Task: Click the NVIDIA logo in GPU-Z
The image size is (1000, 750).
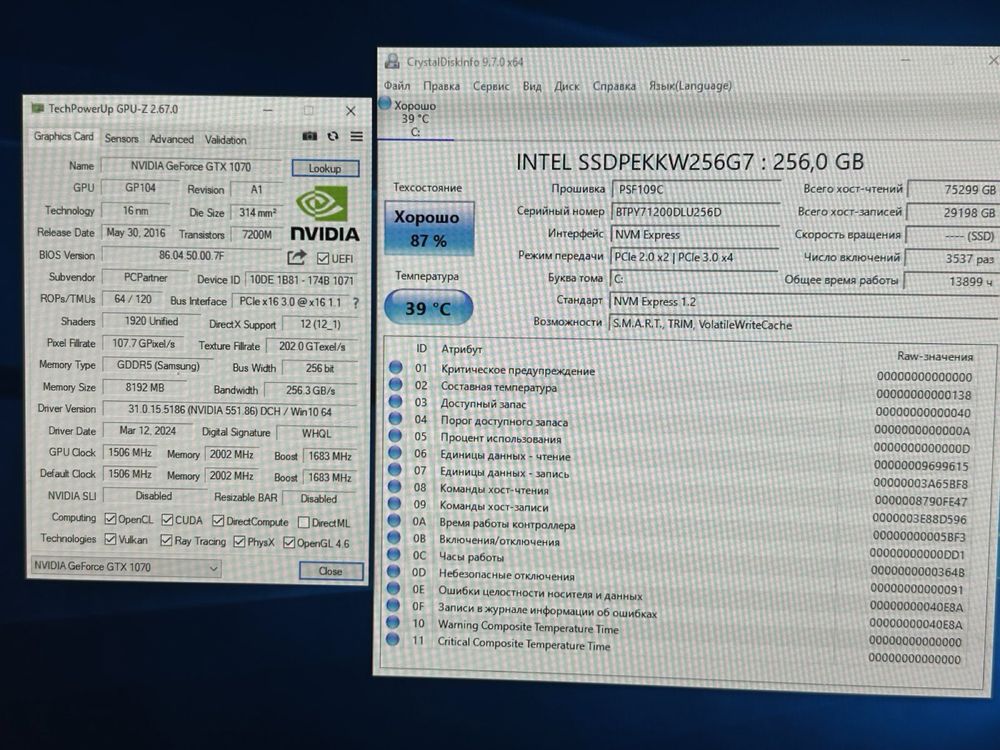Action: pos(324,214)
